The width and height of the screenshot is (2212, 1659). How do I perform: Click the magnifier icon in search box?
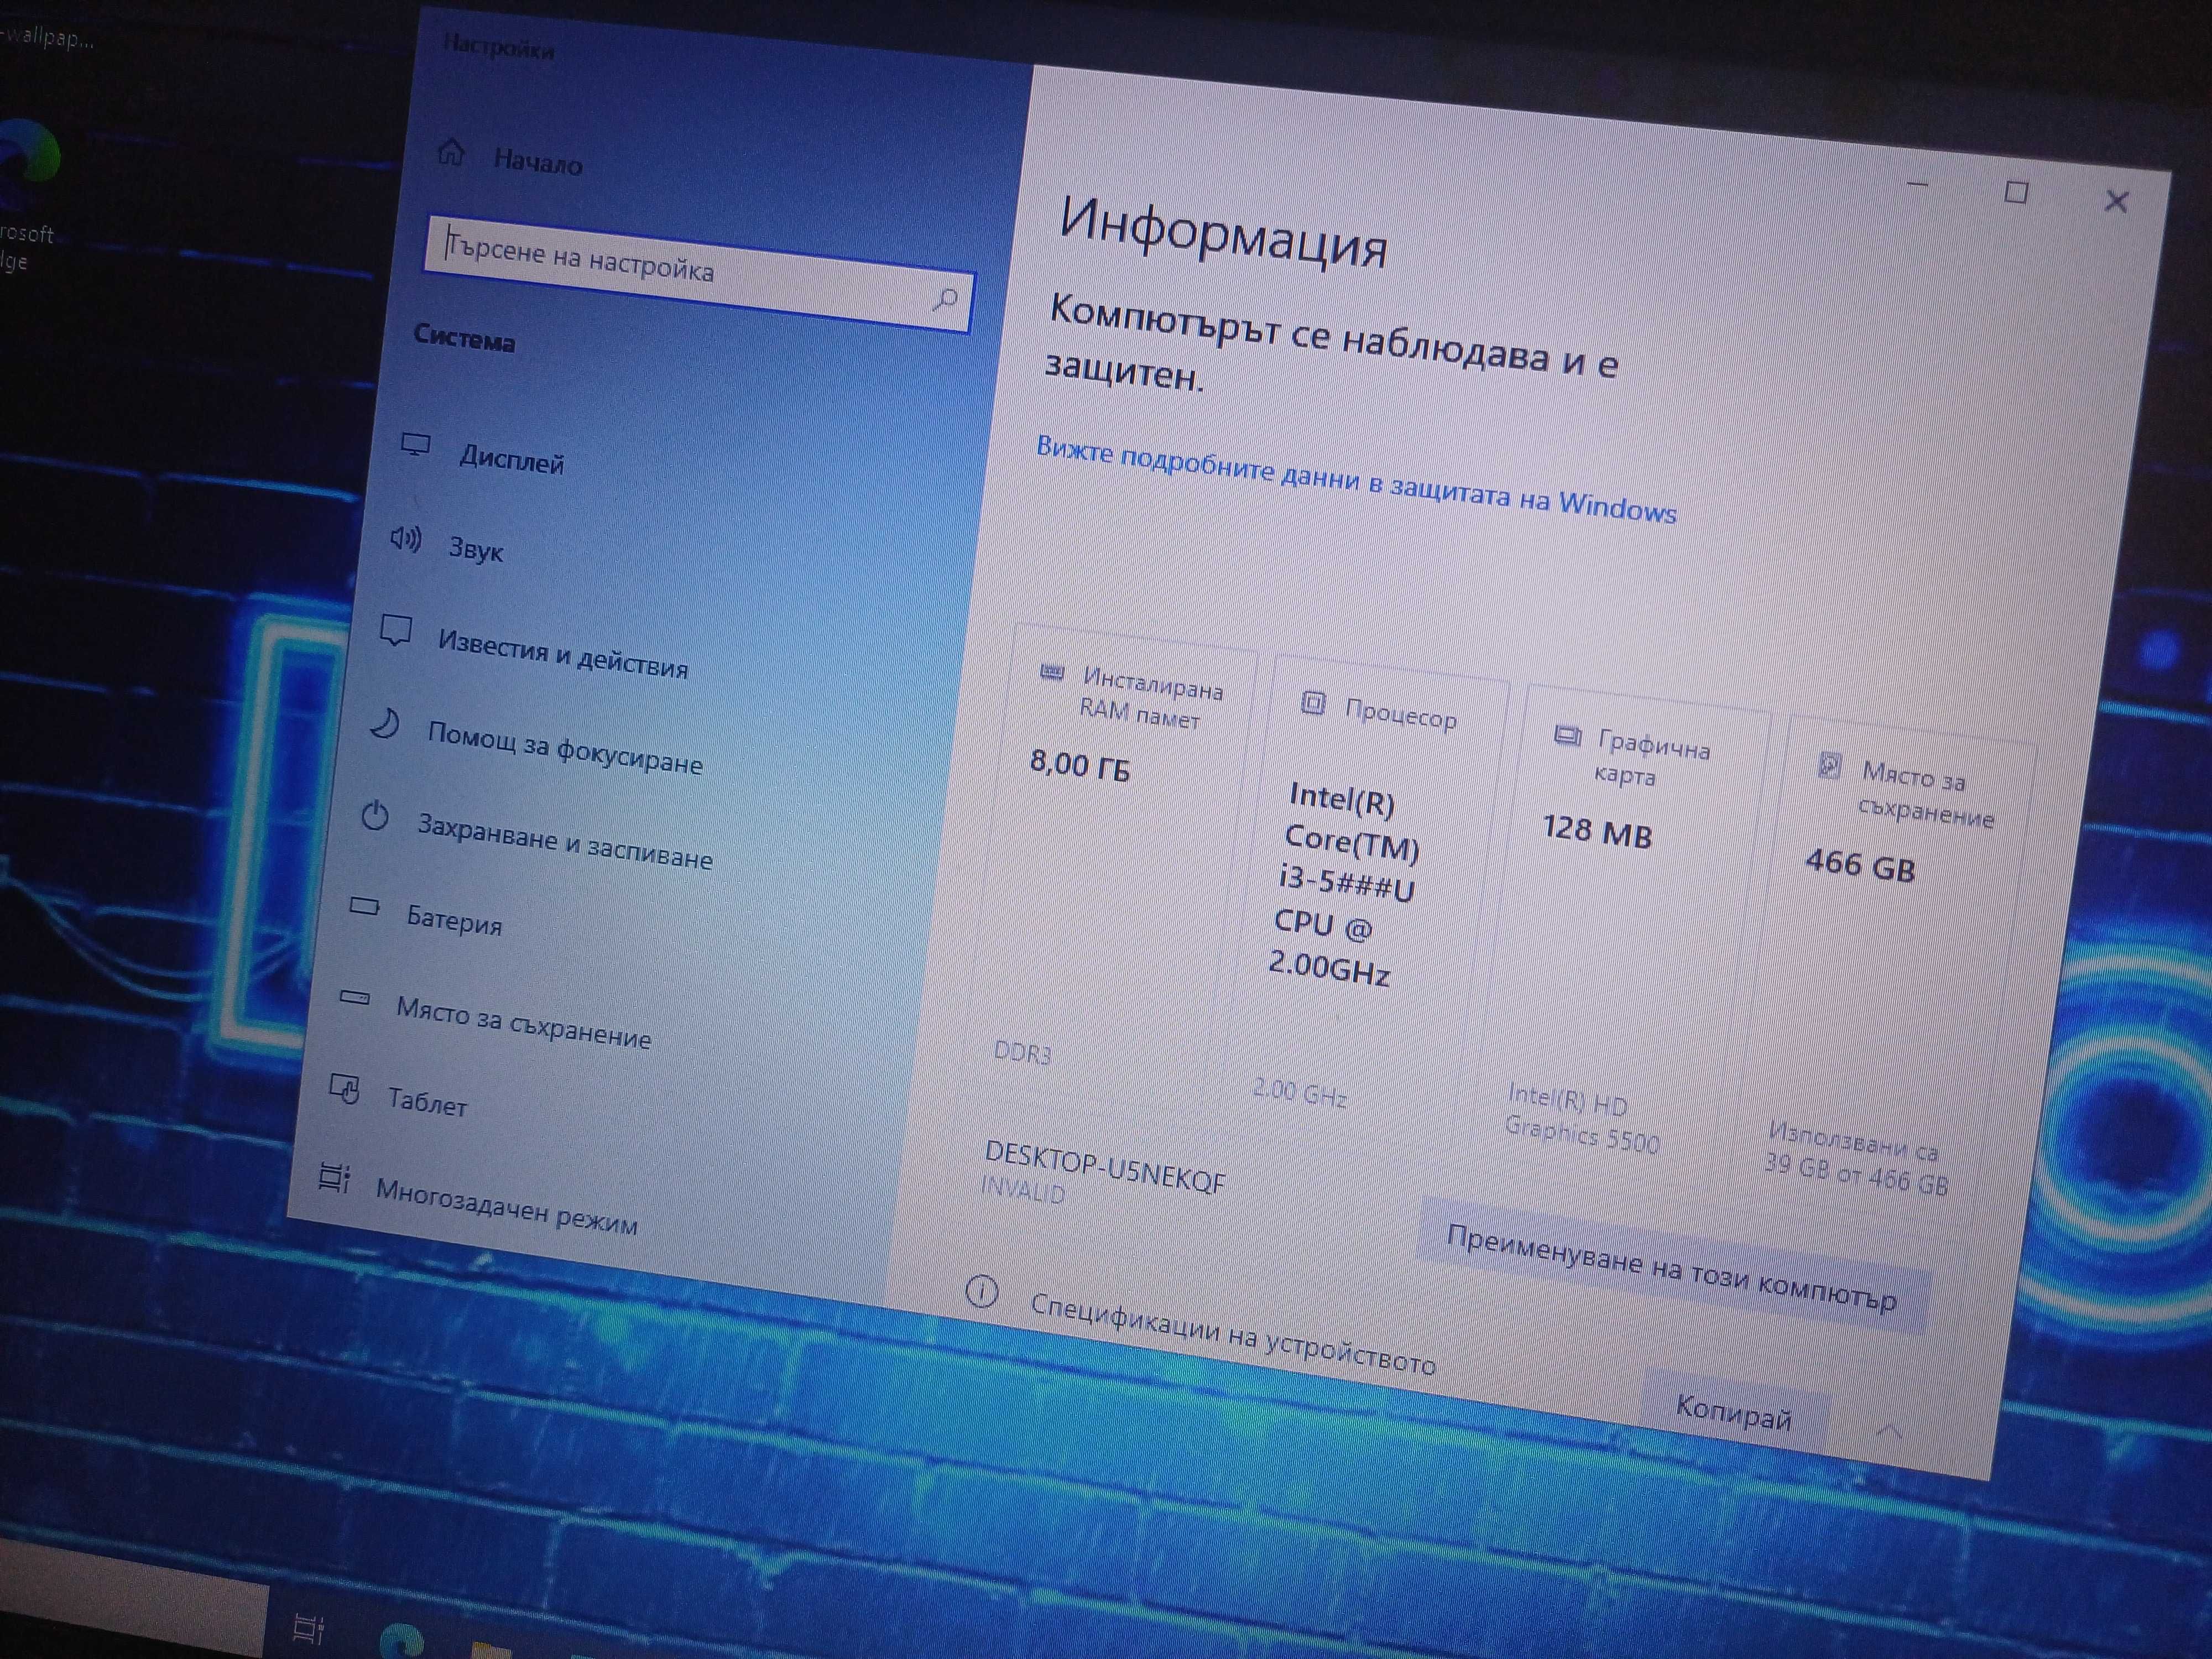[x=944, y=299]
